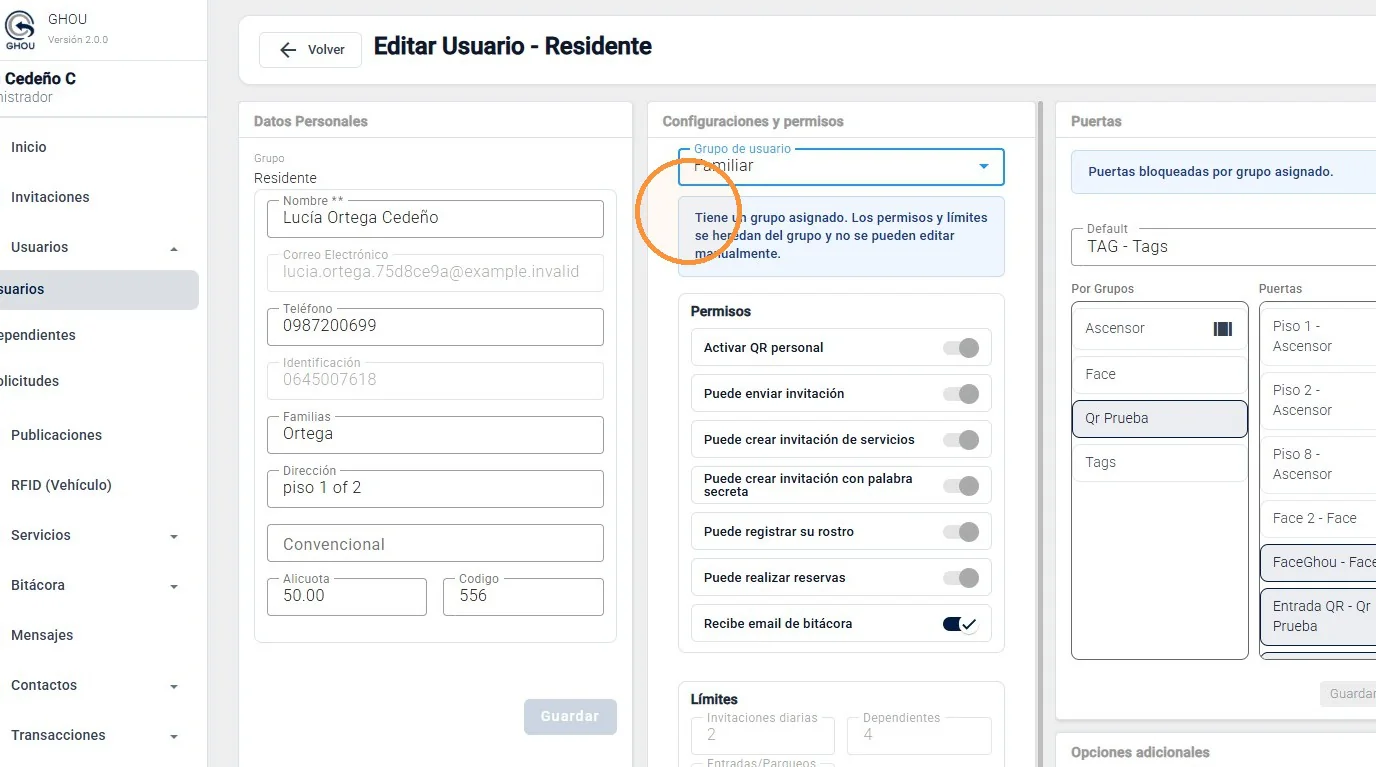
Task: Select the Face 2 - Face door
Action: pos(1318,518)
